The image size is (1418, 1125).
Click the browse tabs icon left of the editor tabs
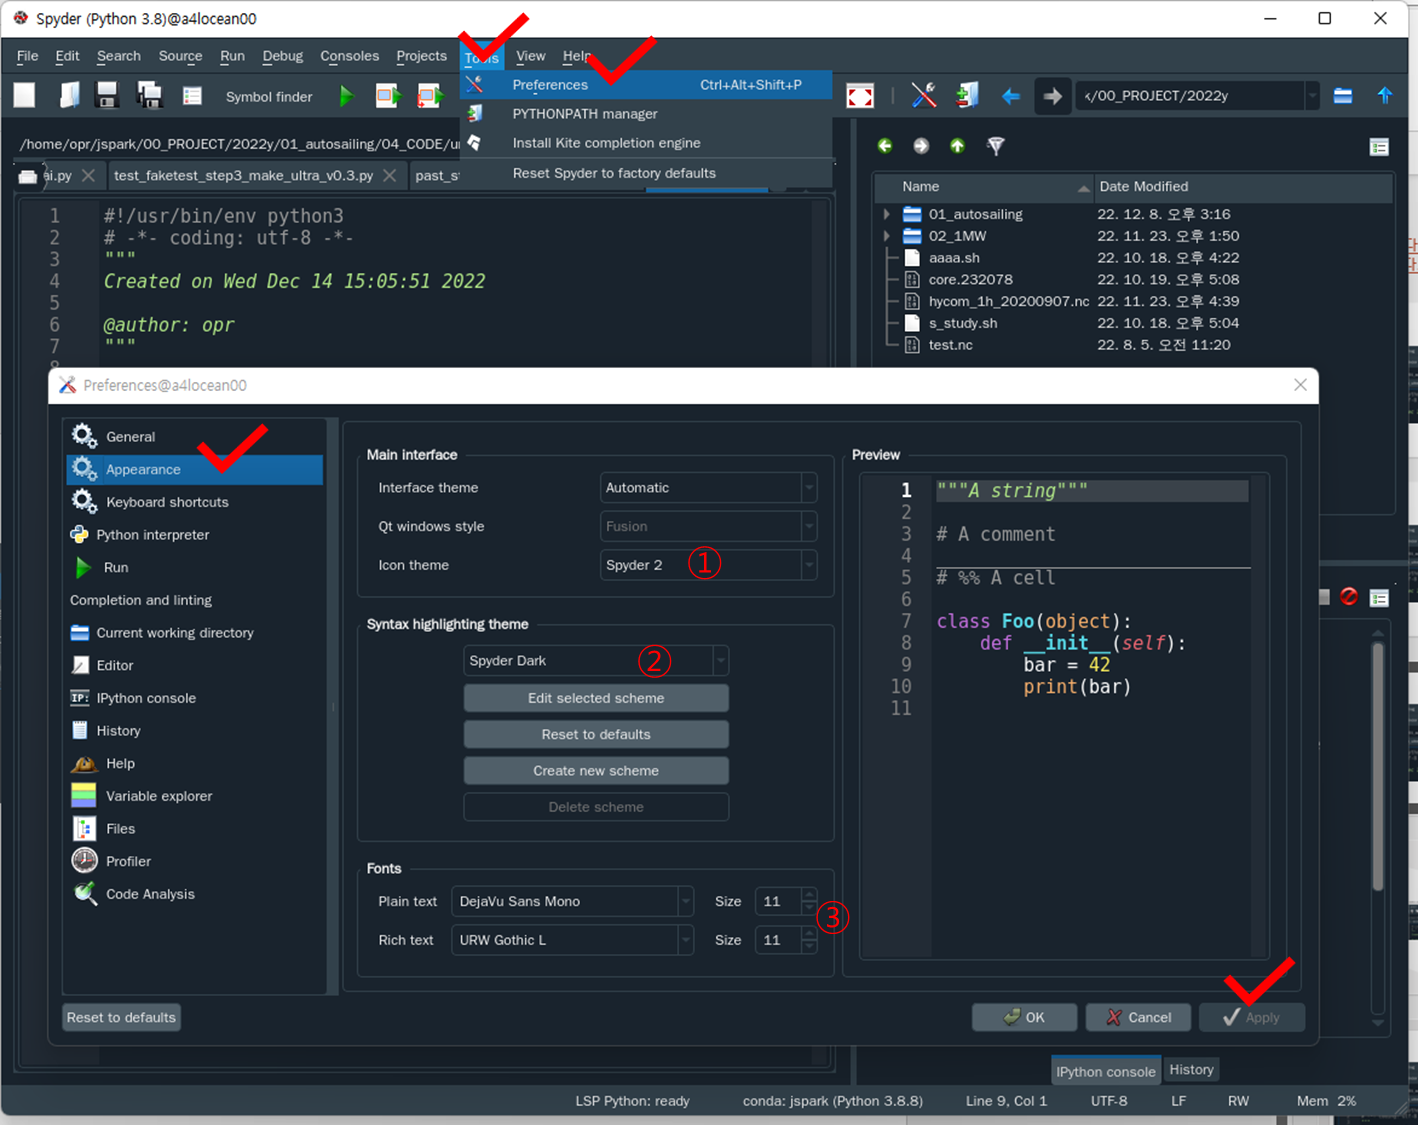tap(28, 176)
